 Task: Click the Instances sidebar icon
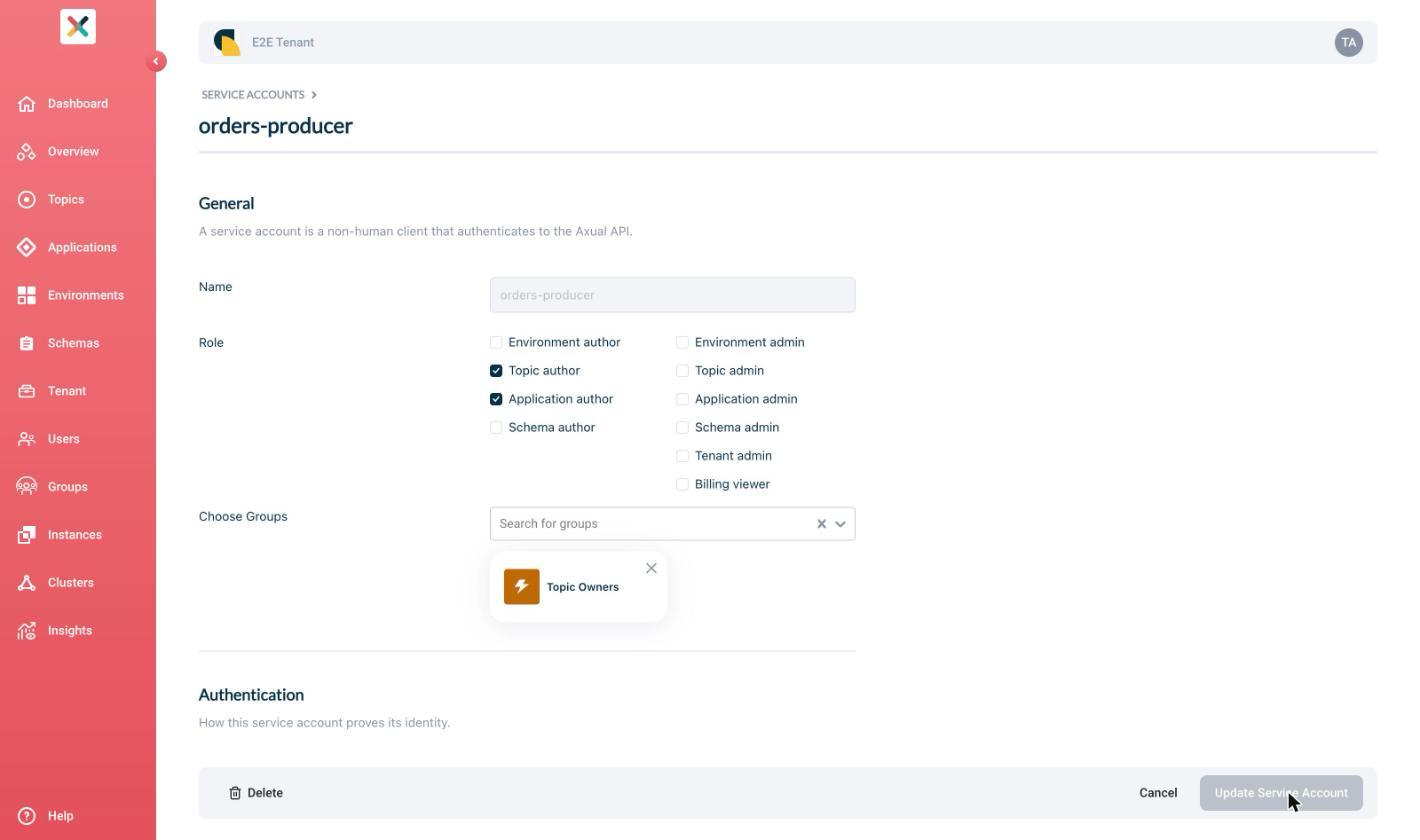click(27, 535)
